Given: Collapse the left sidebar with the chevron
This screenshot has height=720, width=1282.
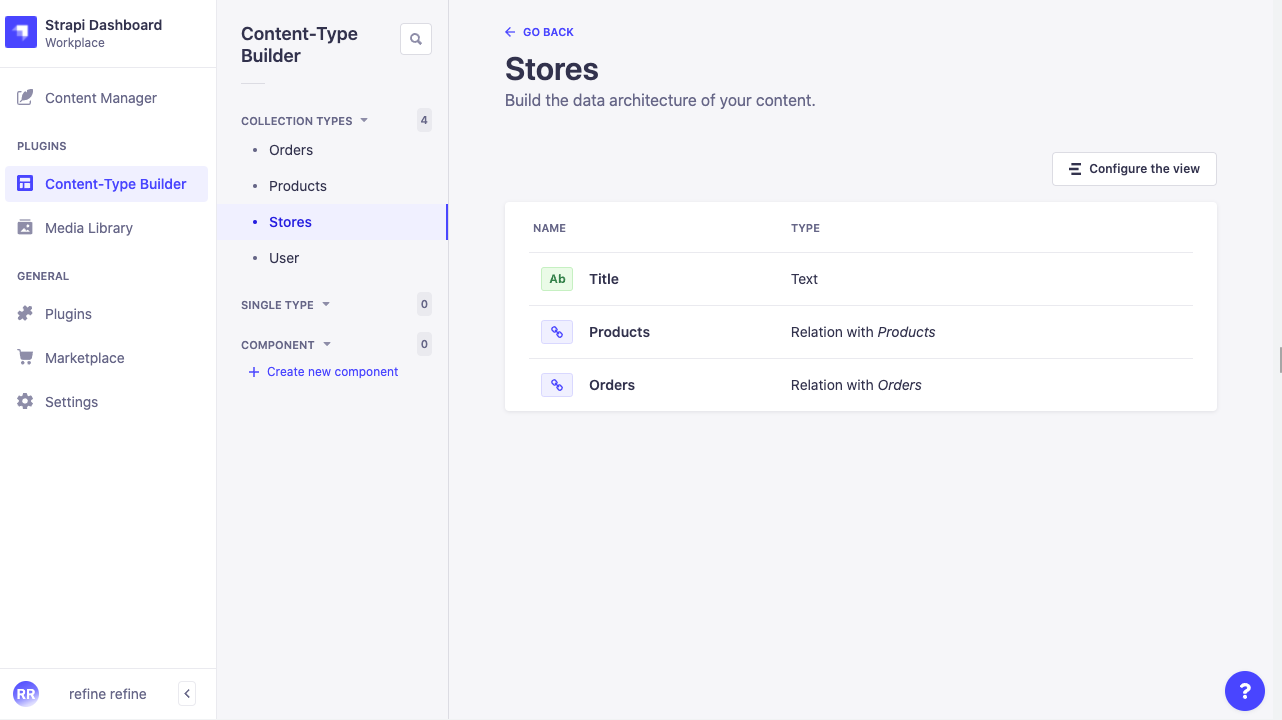Looking at the screenshot, I should [x=186, y=693].
